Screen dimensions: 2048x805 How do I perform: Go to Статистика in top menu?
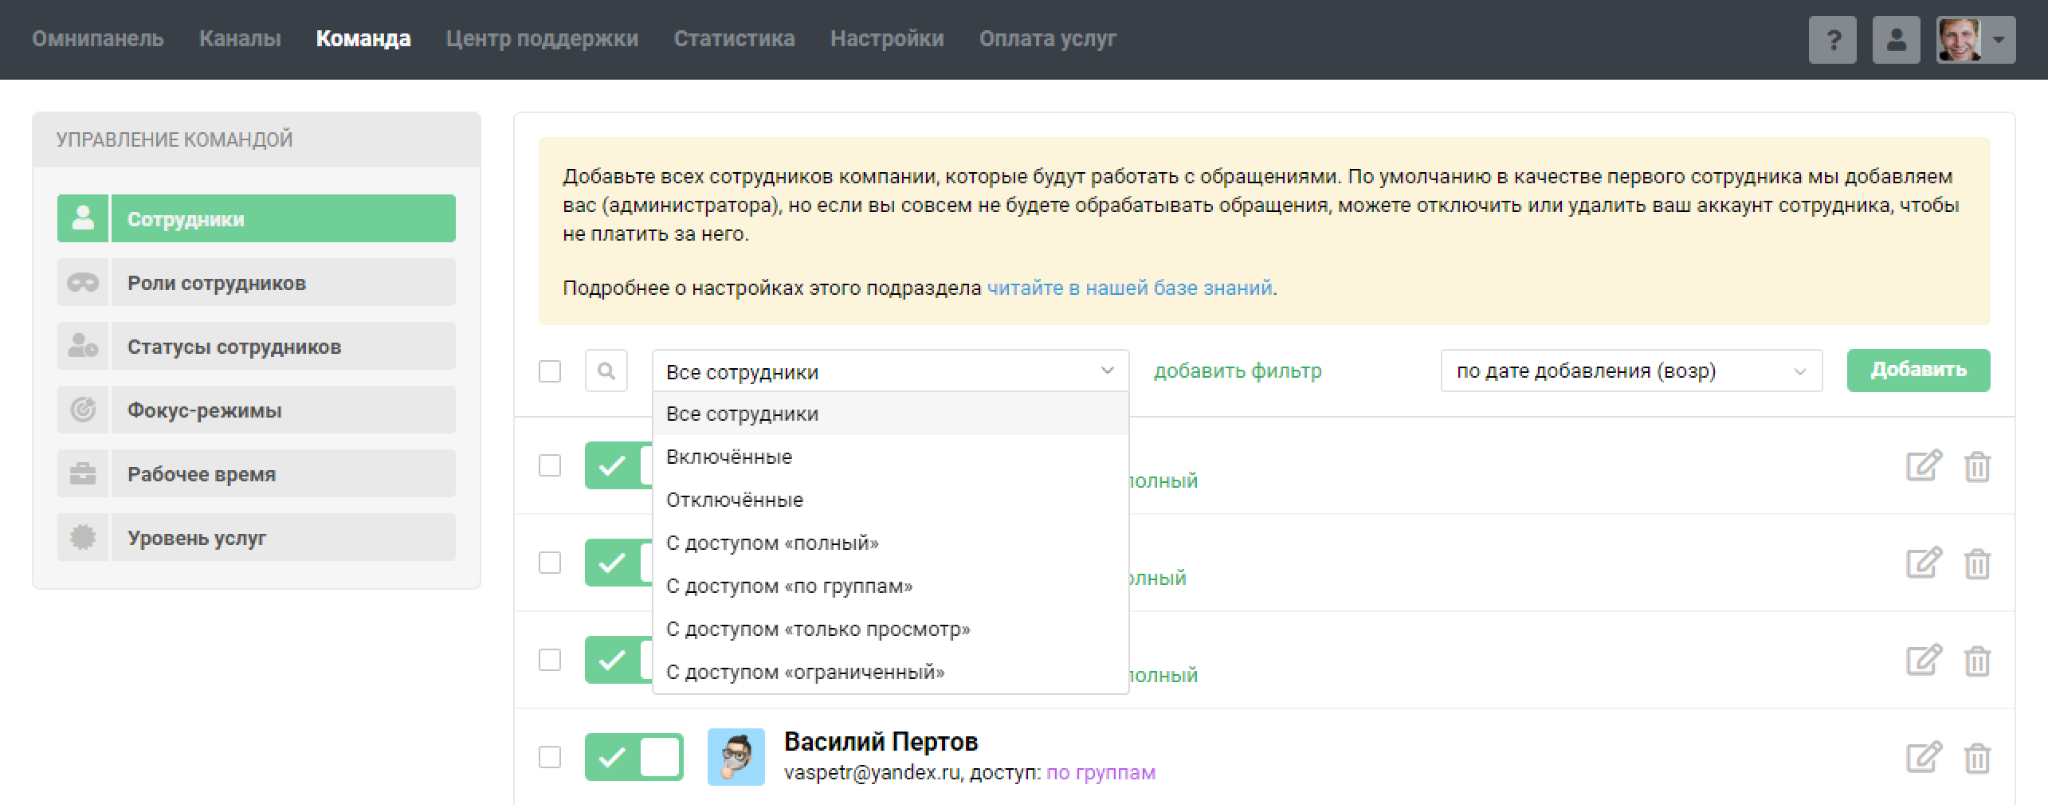pos(734,39)
